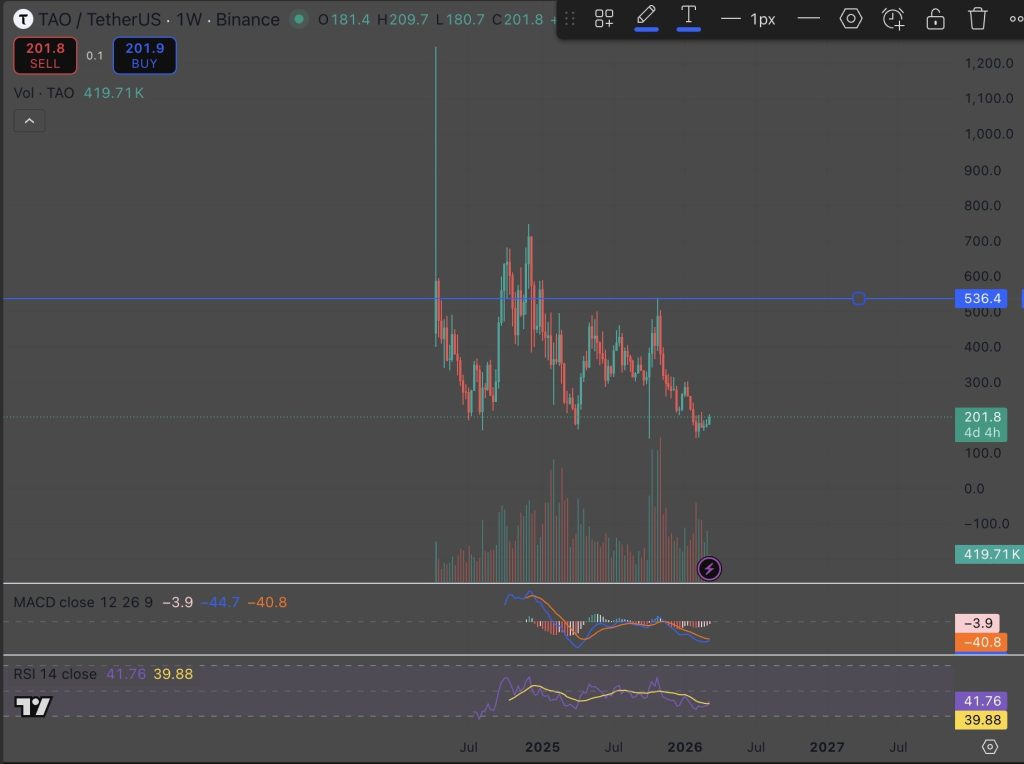Click the green market status dot

299,19
